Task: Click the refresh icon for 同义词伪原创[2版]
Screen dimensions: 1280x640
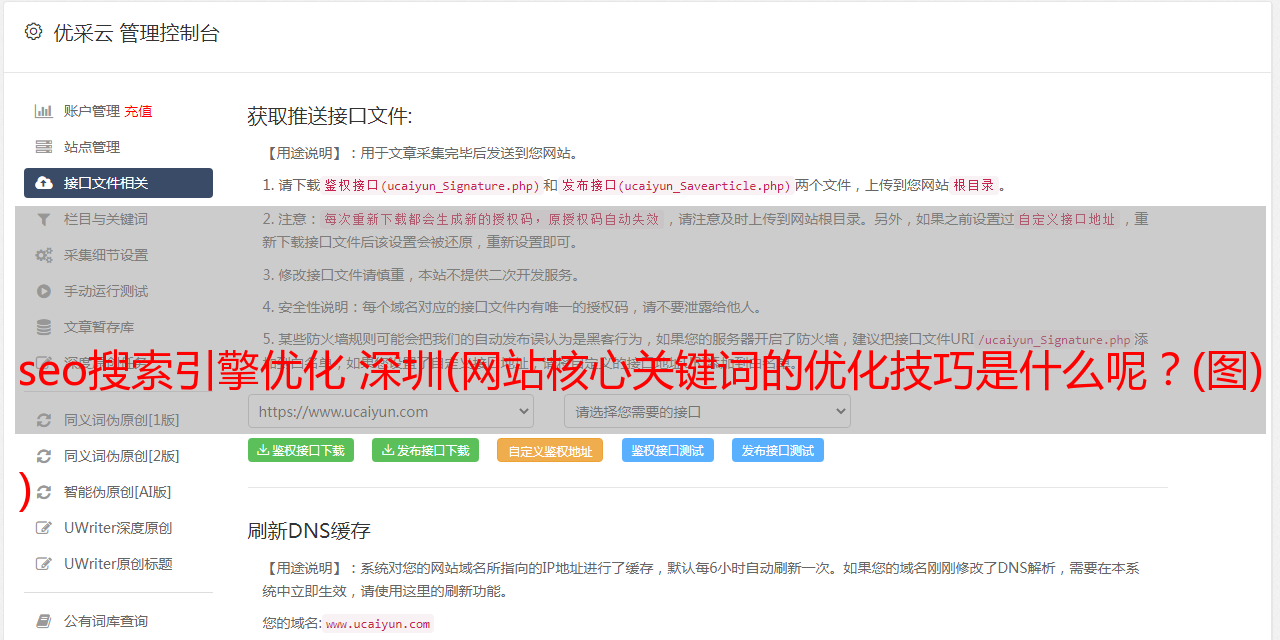Action: 44,456
